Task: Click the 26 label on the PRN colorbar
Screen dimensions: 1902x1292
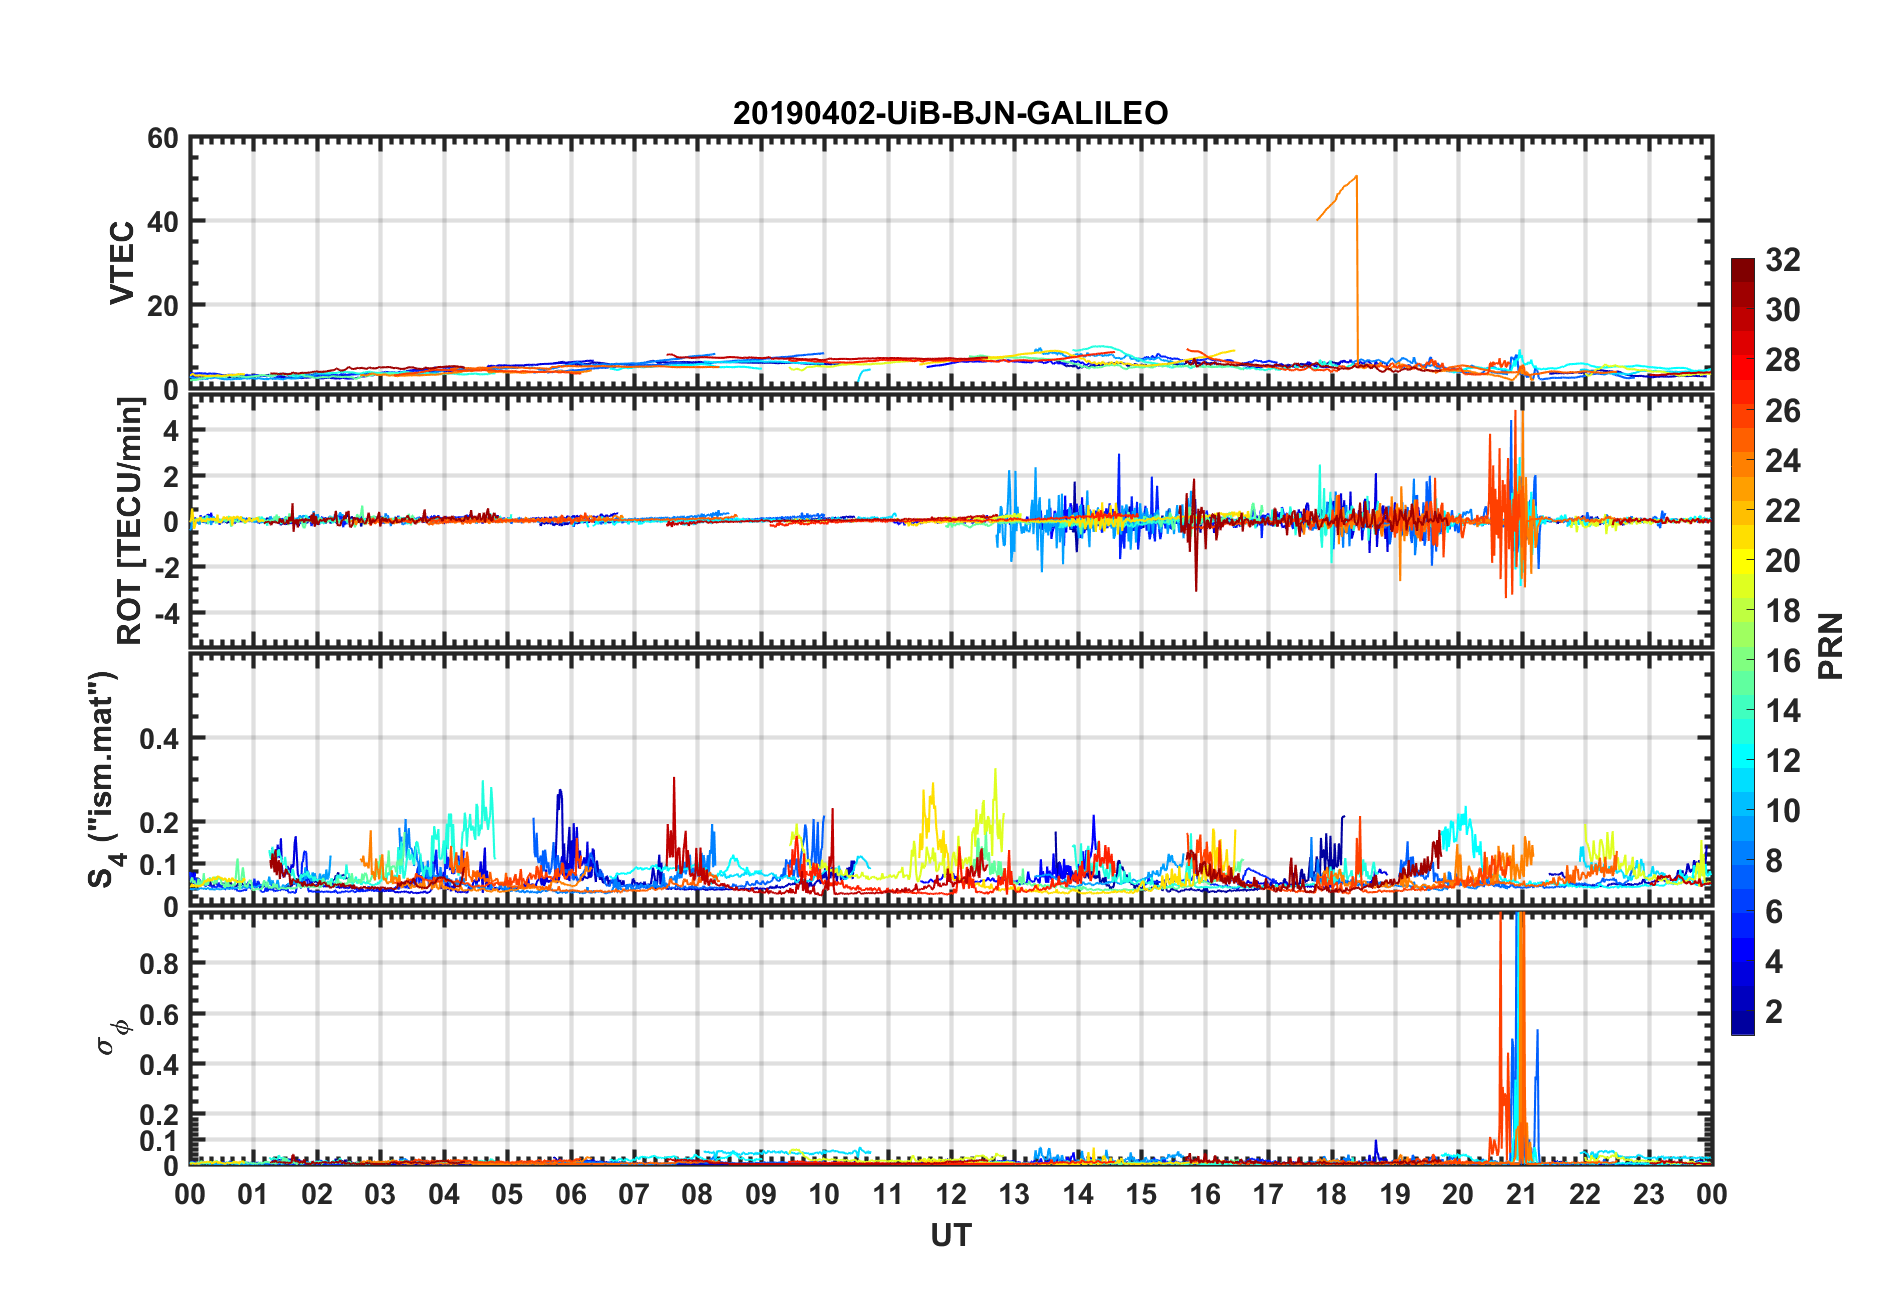Action: tap(1783, 411)
